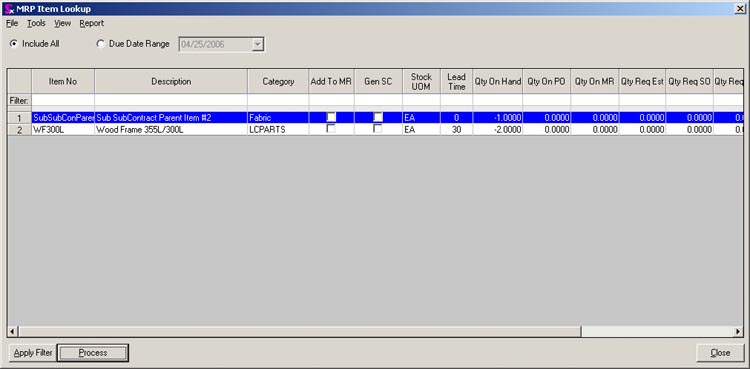Click the EA unit cell in WF300L row
Viewport: 750px width, 369px height.
tap(421, 130)
